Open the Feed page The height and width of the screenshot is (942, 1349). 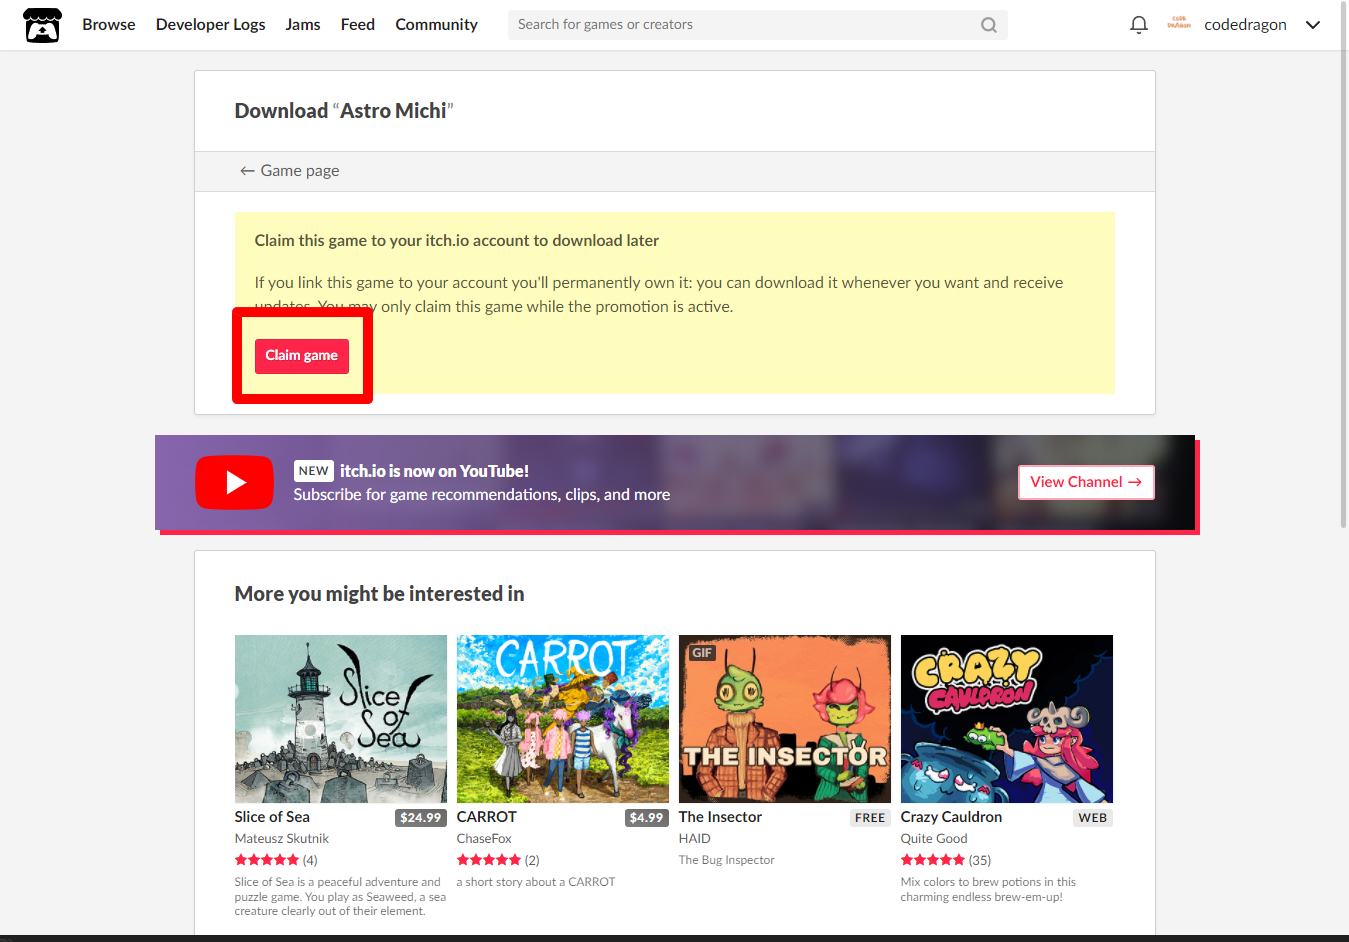358,25
